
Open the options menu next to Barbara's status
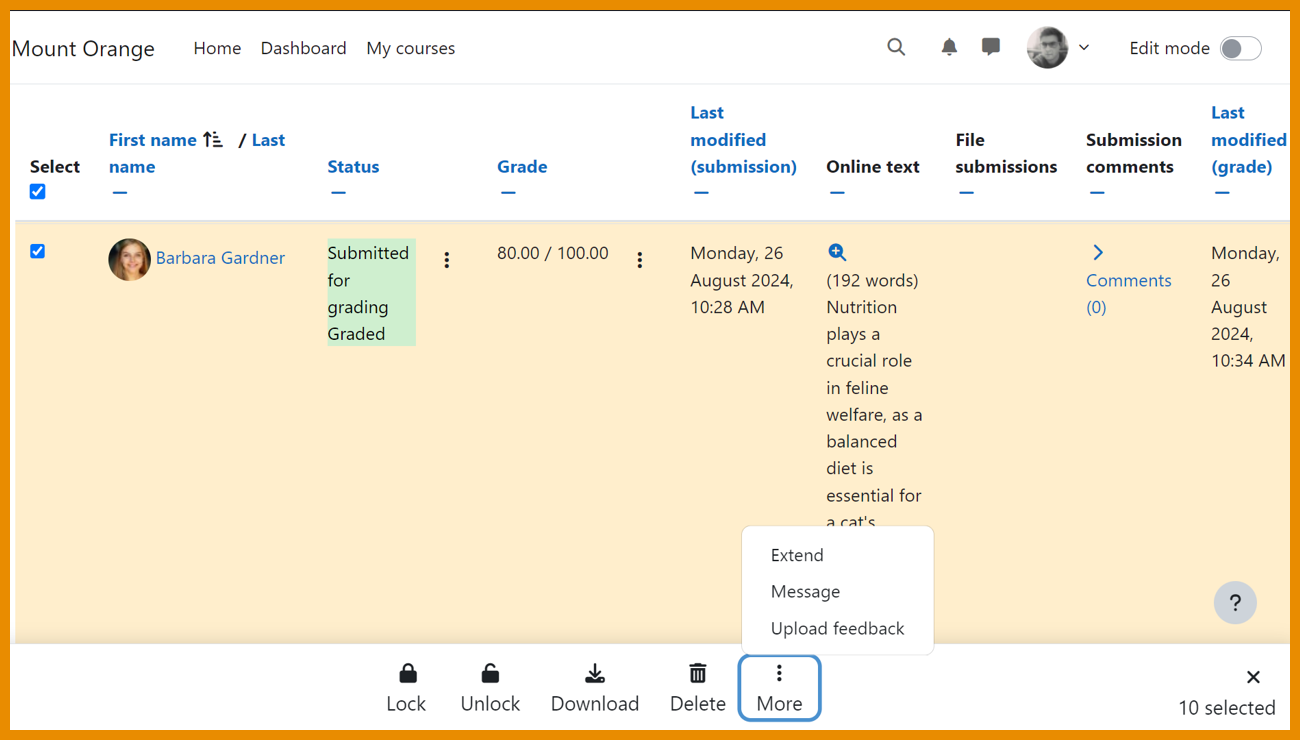click(447, 259)
